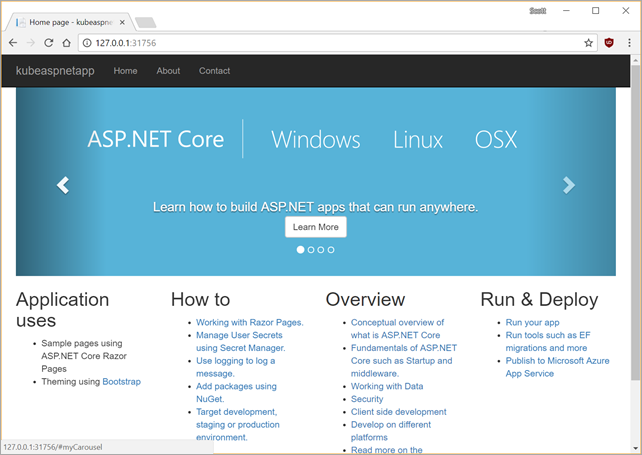The height and width of the screenshot is (455, 642).
Task: Click the scrollbar down arrow
Action: pyautogui.click(x=635, y=448)
